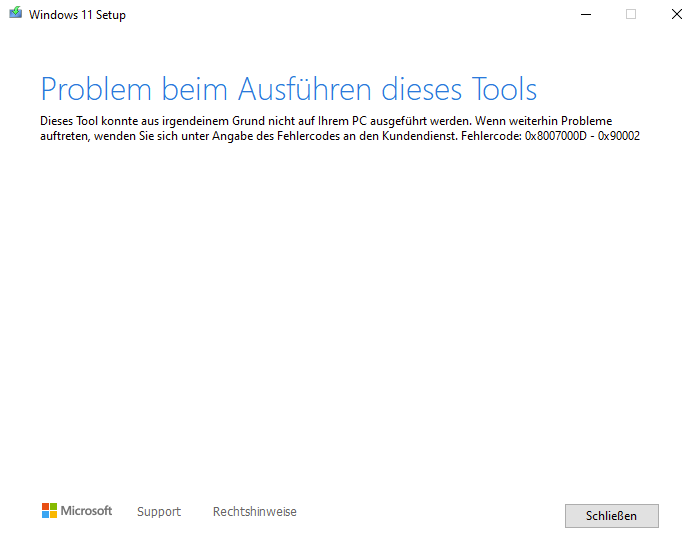Click the Windows 11 Setup title bar icon

coord(16,12)
